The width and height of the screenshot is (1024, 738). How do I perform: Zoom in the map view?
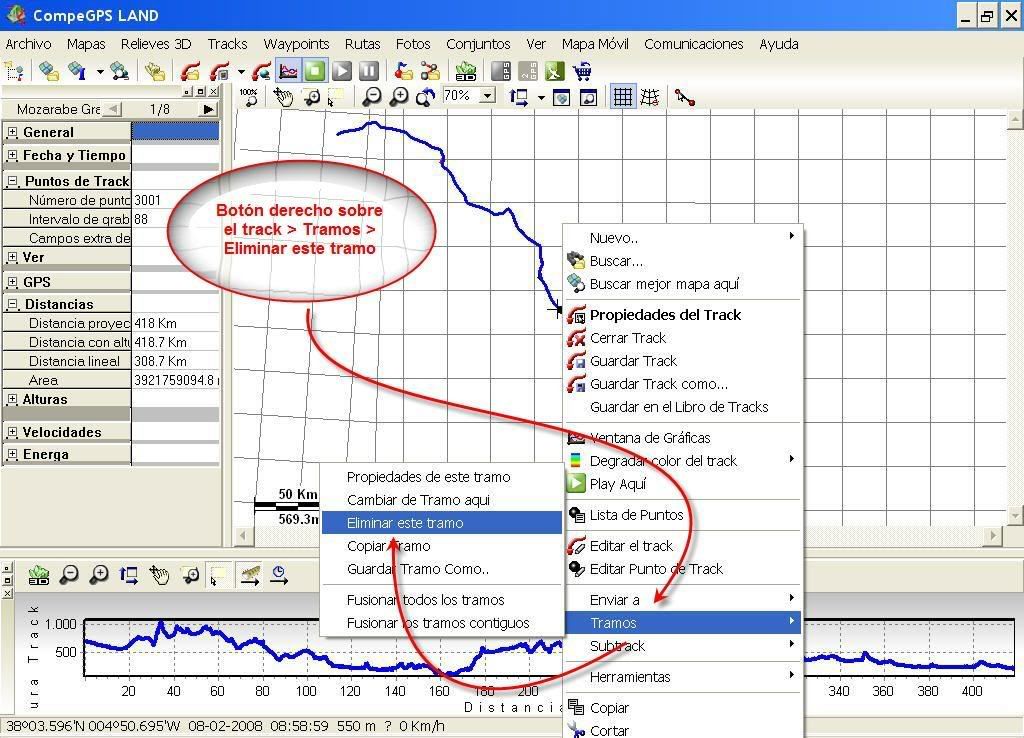click(398, 97)
